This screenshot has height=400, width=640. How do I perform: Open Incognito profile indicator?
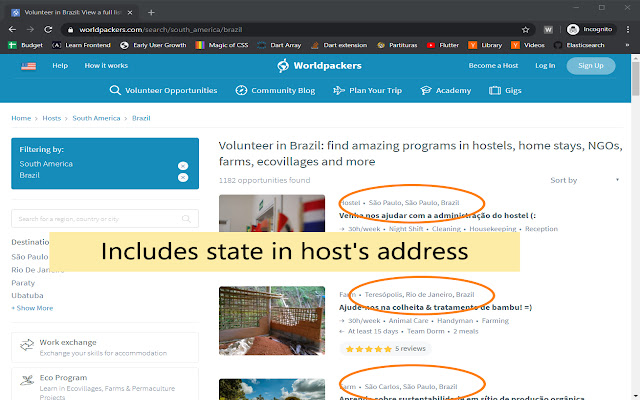pyautogui.click(x=589, y=29)
